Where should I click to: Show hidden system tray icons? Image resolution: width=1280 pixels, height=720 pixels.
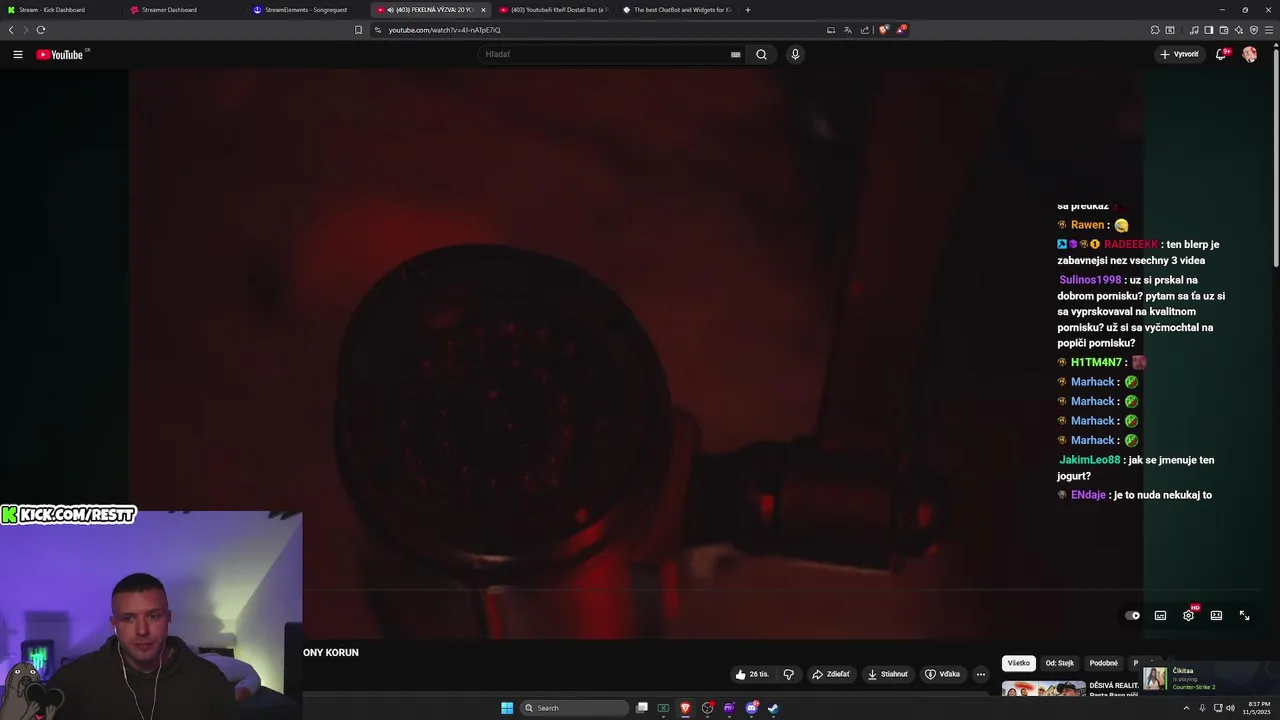click(x=1187, y=708)
